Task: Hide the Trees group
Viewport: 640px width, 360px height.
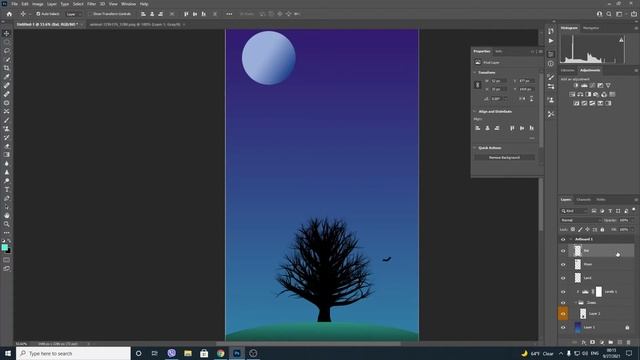Action: point(563,303)
